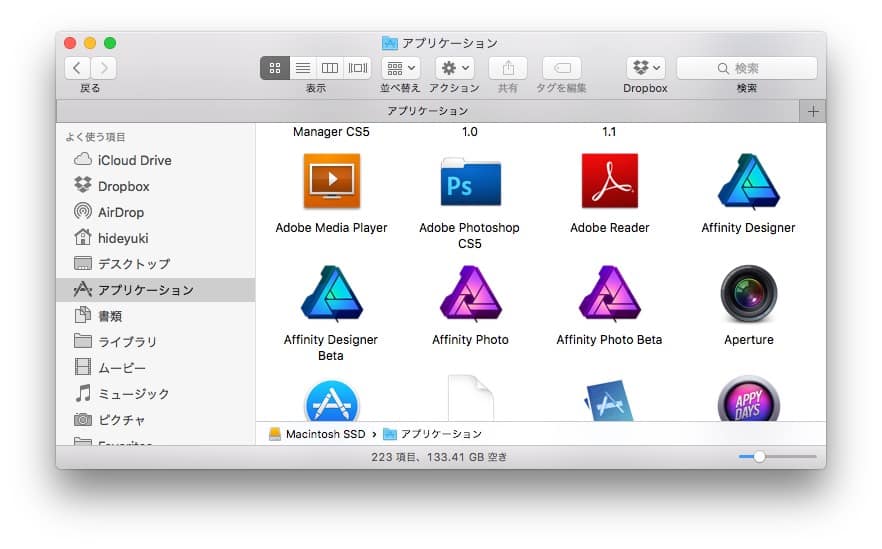Select the アプリケーション tab in tab bar
Viewport: 882px width, 549px height.
tap(427, 111)
